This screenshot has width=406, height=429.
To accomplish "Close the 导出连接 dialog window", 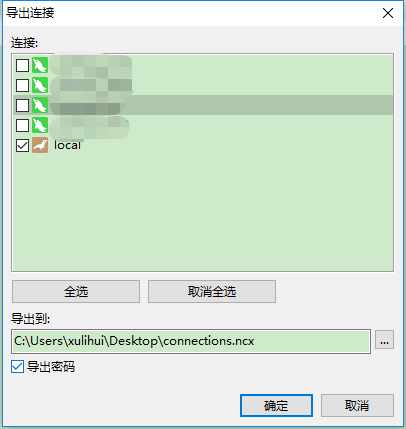I will (x=388, y=13).
